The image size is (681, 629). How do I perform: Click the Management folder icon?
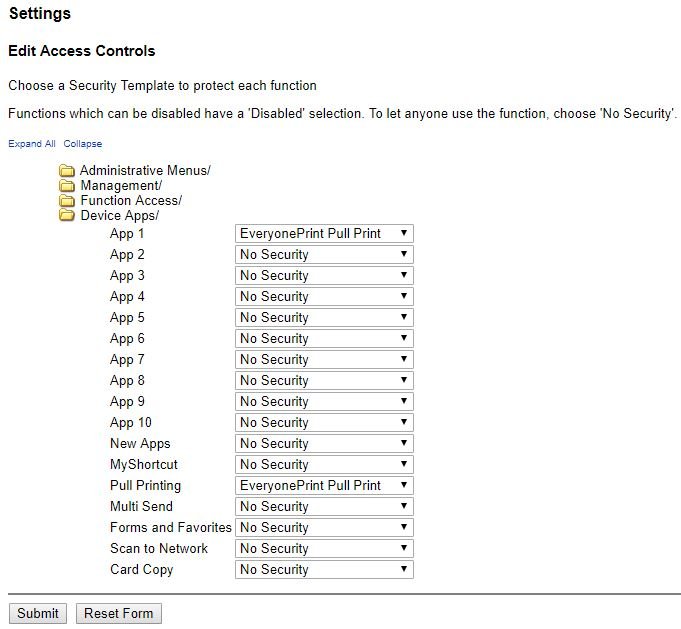tap(67, 186)
